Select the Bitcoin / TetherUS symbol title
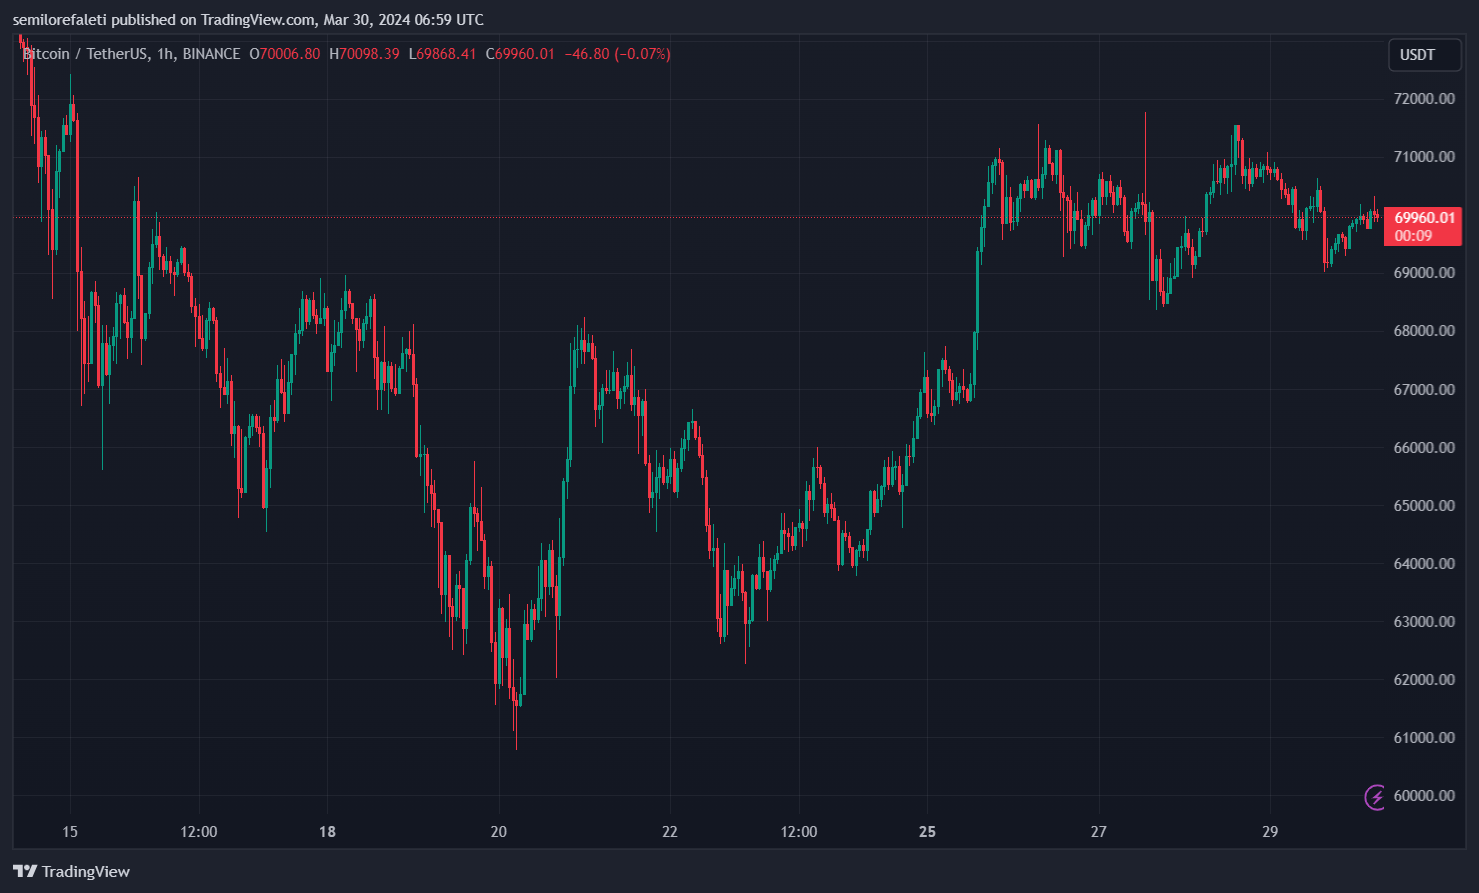Screen dimensions: 1479x893 85,54
